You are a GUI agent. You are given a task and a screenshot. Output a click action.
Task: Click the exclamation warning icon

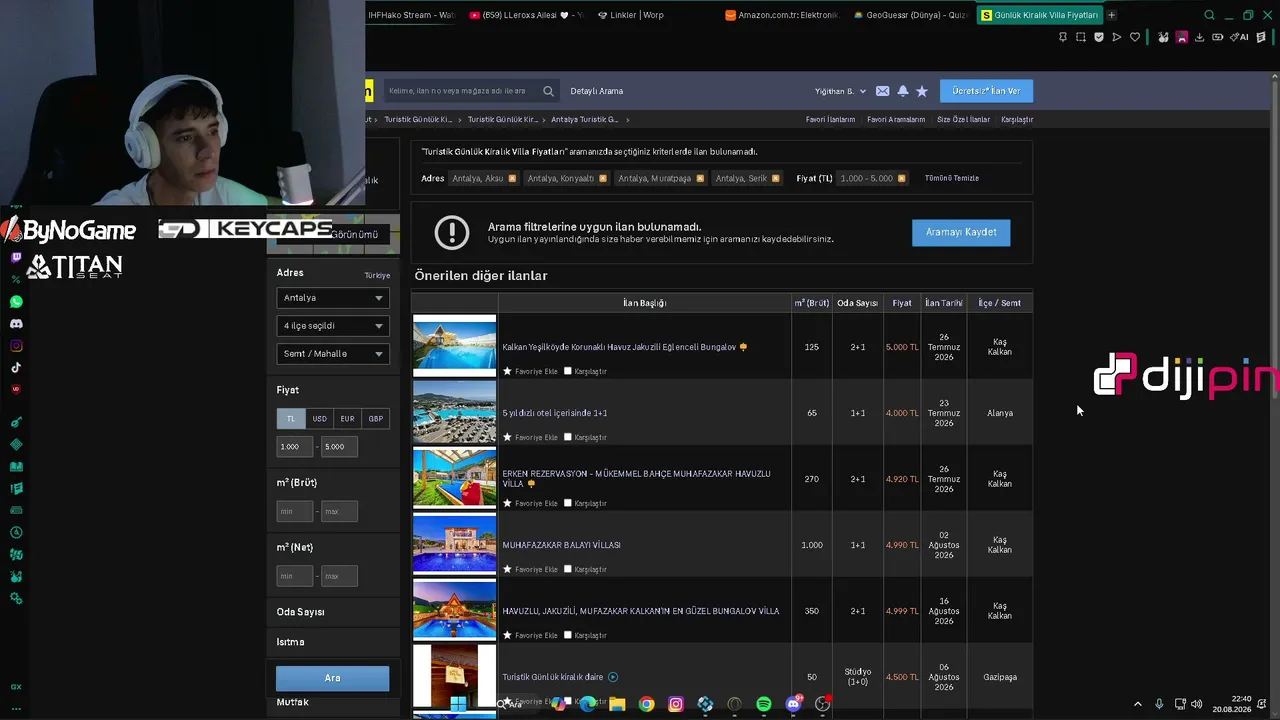click(x=452, y=232)
